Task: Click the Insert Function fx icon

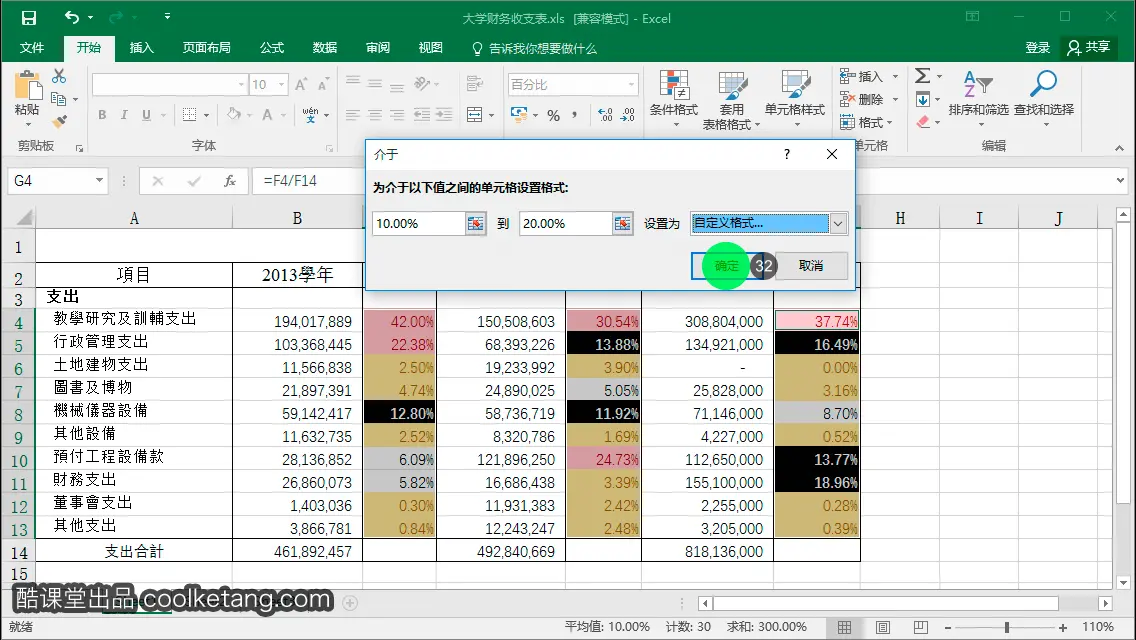Action: (x=230, y=180)
